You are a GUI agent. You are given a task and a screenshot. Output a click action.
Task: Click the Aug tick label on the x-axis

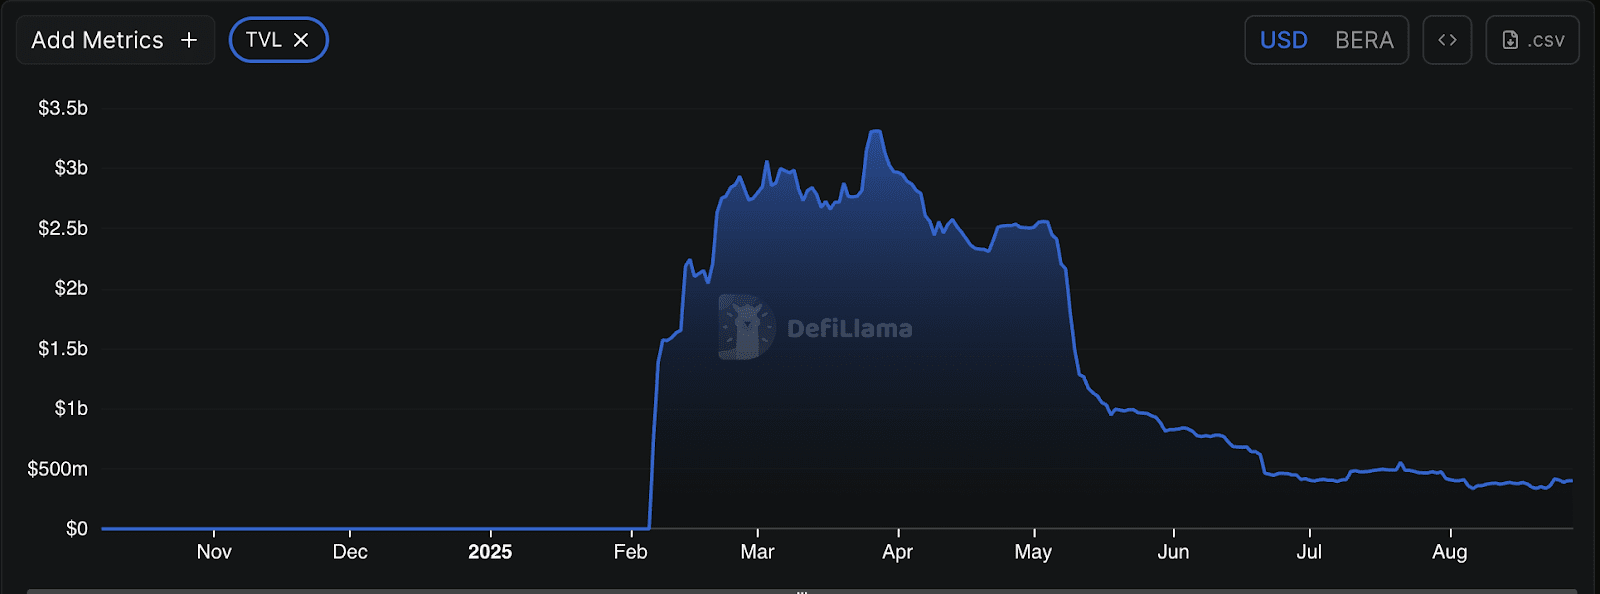click(1449, 552)
